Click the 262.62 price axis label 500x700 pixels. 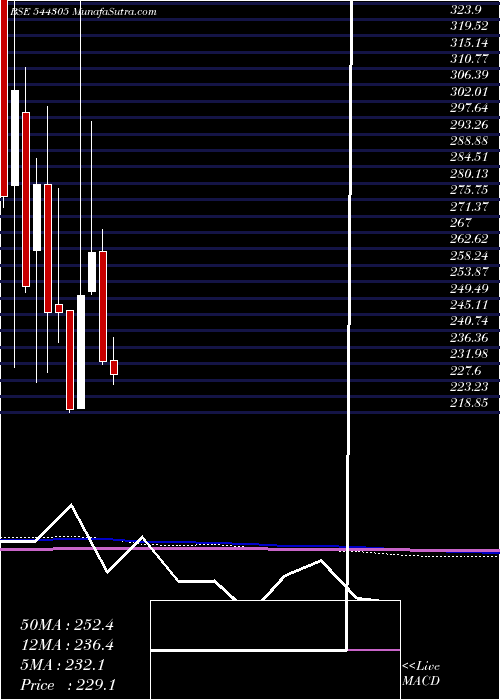click(469, 239)
